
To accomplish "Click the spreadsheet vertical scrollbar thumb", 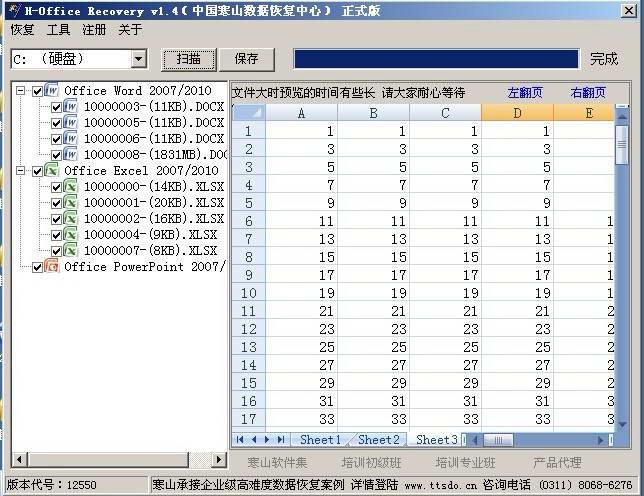I will pos(622,145).
